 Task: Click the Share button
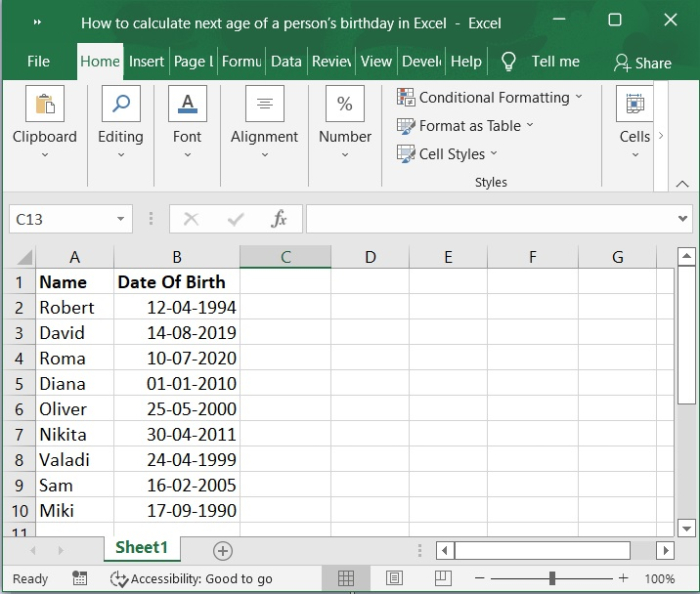(x=643, y=62)
